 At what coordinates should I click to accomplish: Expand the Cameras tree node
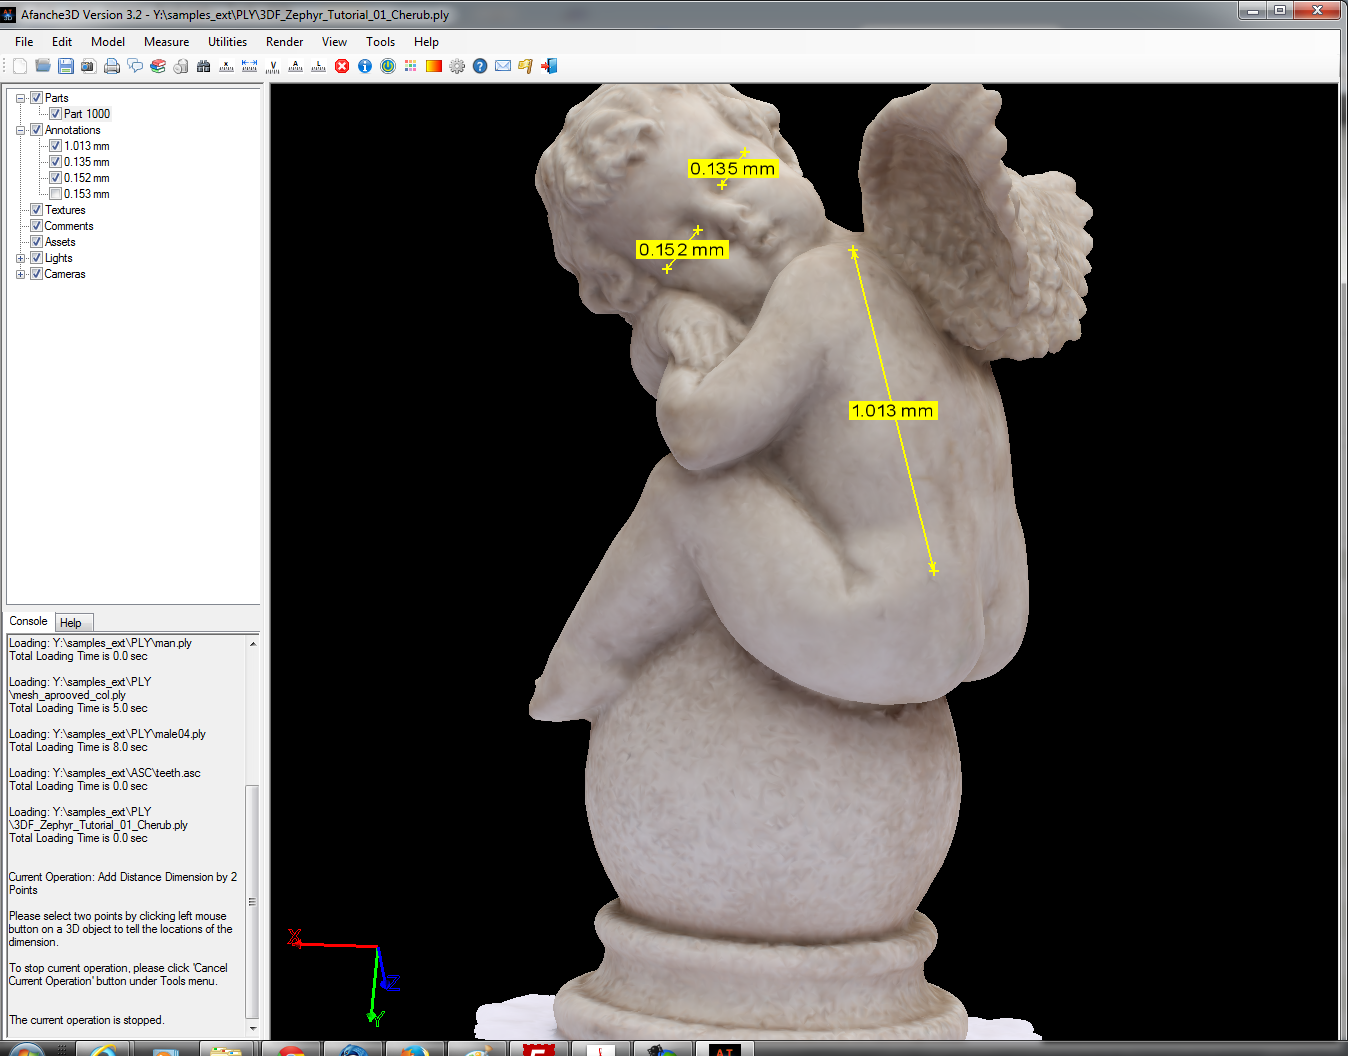(21, 274)
